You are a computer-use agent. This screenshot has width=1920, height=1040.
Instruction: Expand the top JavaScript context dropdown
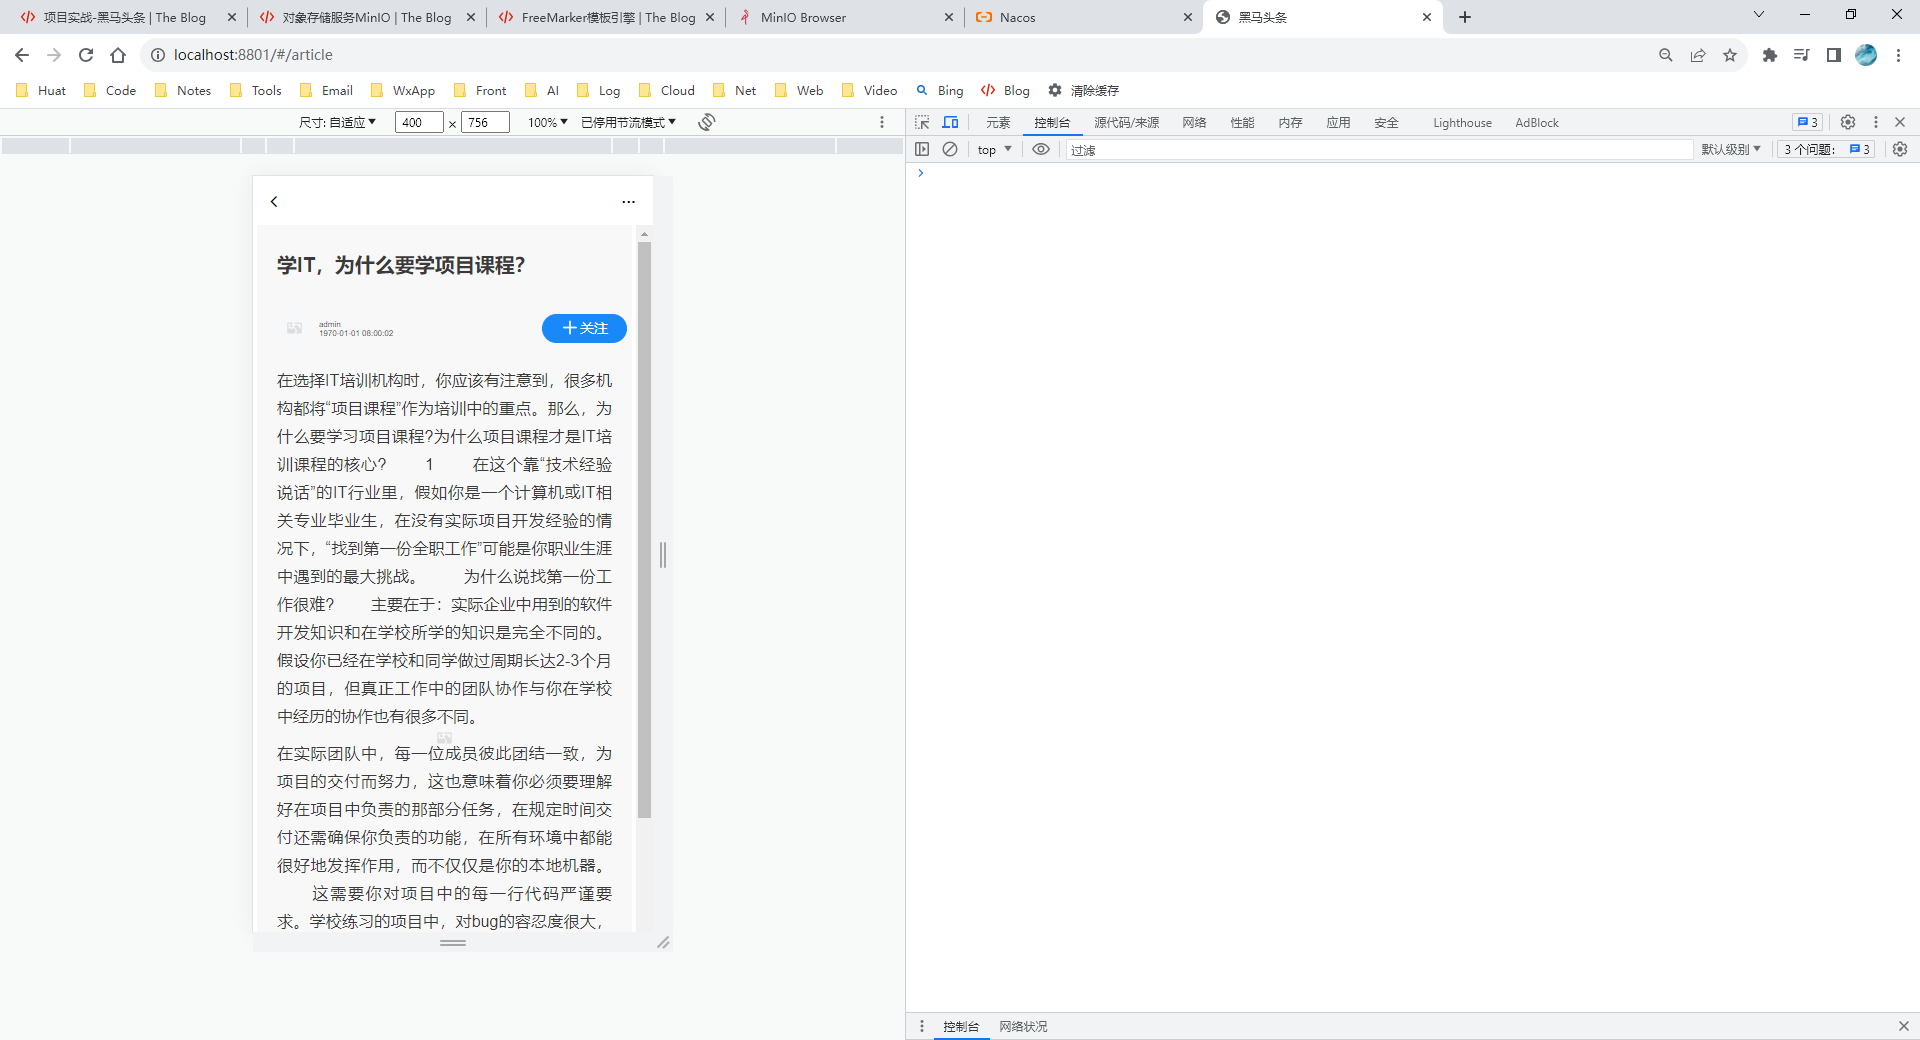[994, 149]
